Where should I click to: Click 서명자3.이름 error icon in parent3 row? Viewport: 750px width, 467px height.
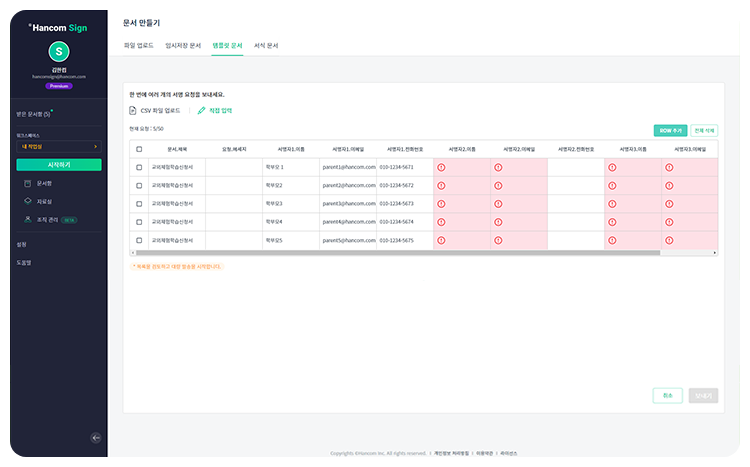pyautogui.click(x=612, y=204)
